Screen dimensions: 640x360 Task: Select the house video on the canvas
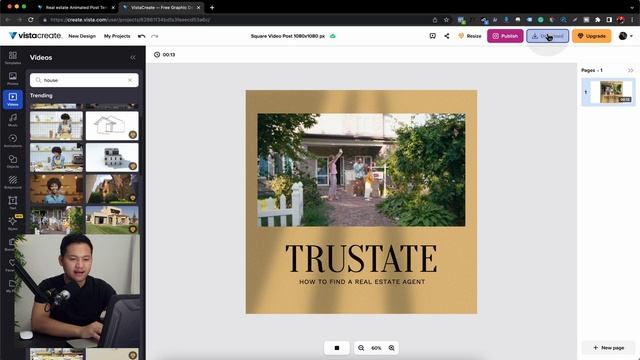coord(361,170)
